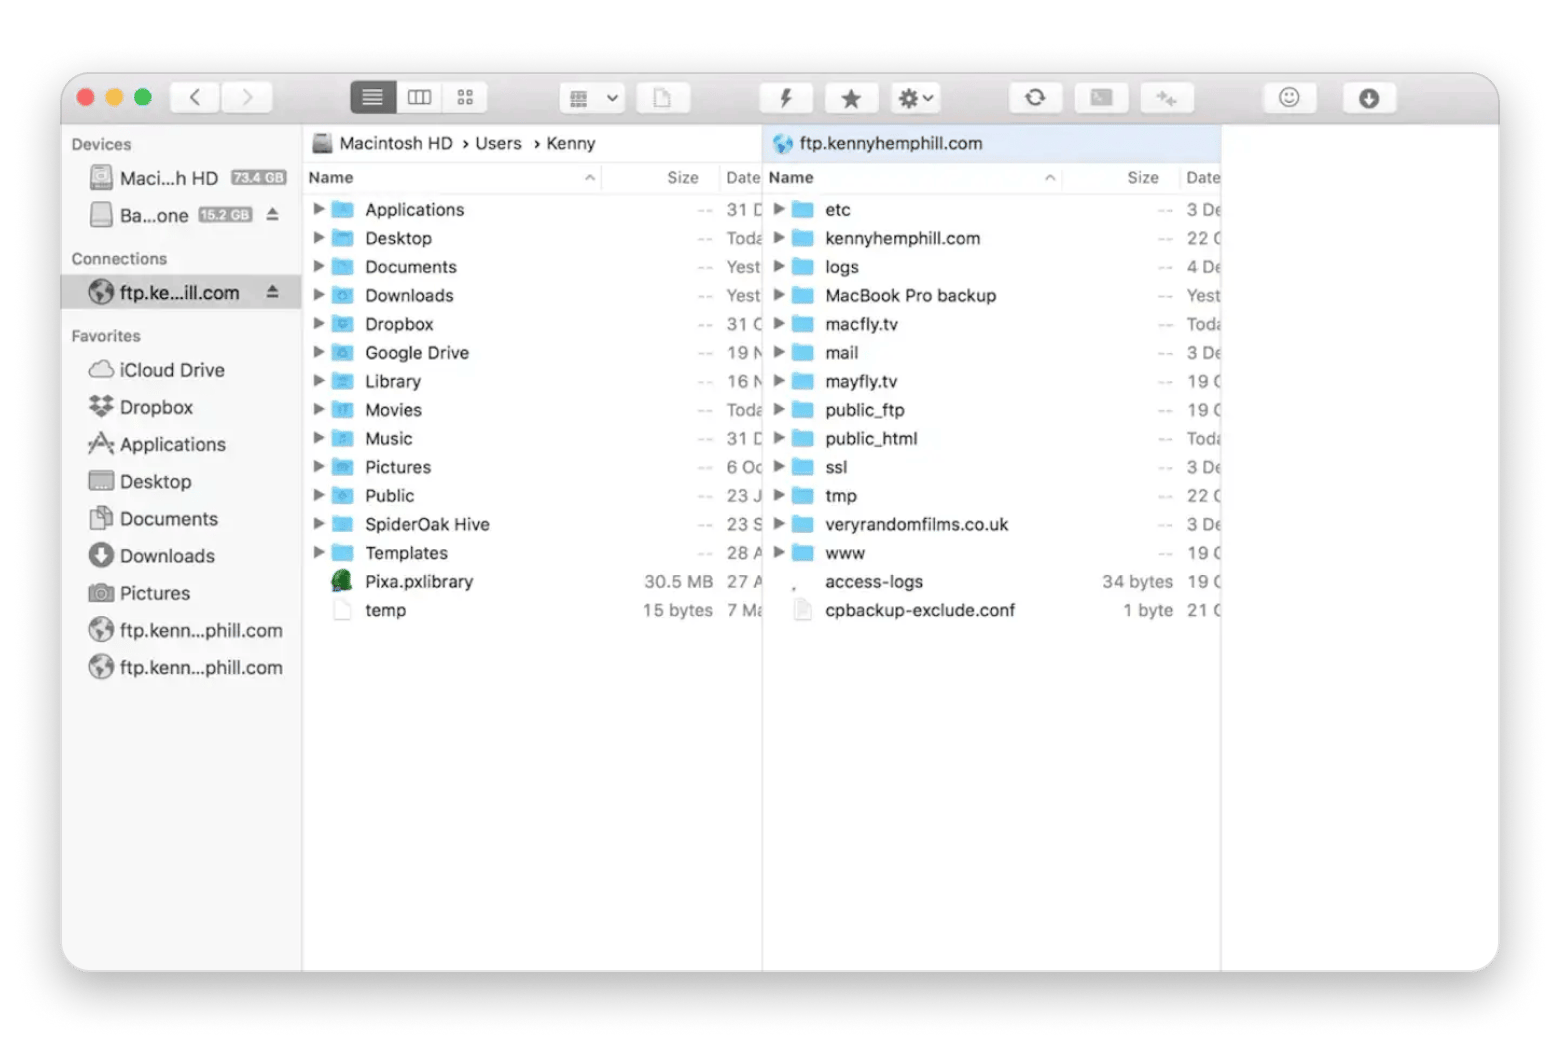Image resolution: width=1560 pixels, height=1052 pixels.
Task: Open the gear action dropdown menu
Action: point(914,98)
